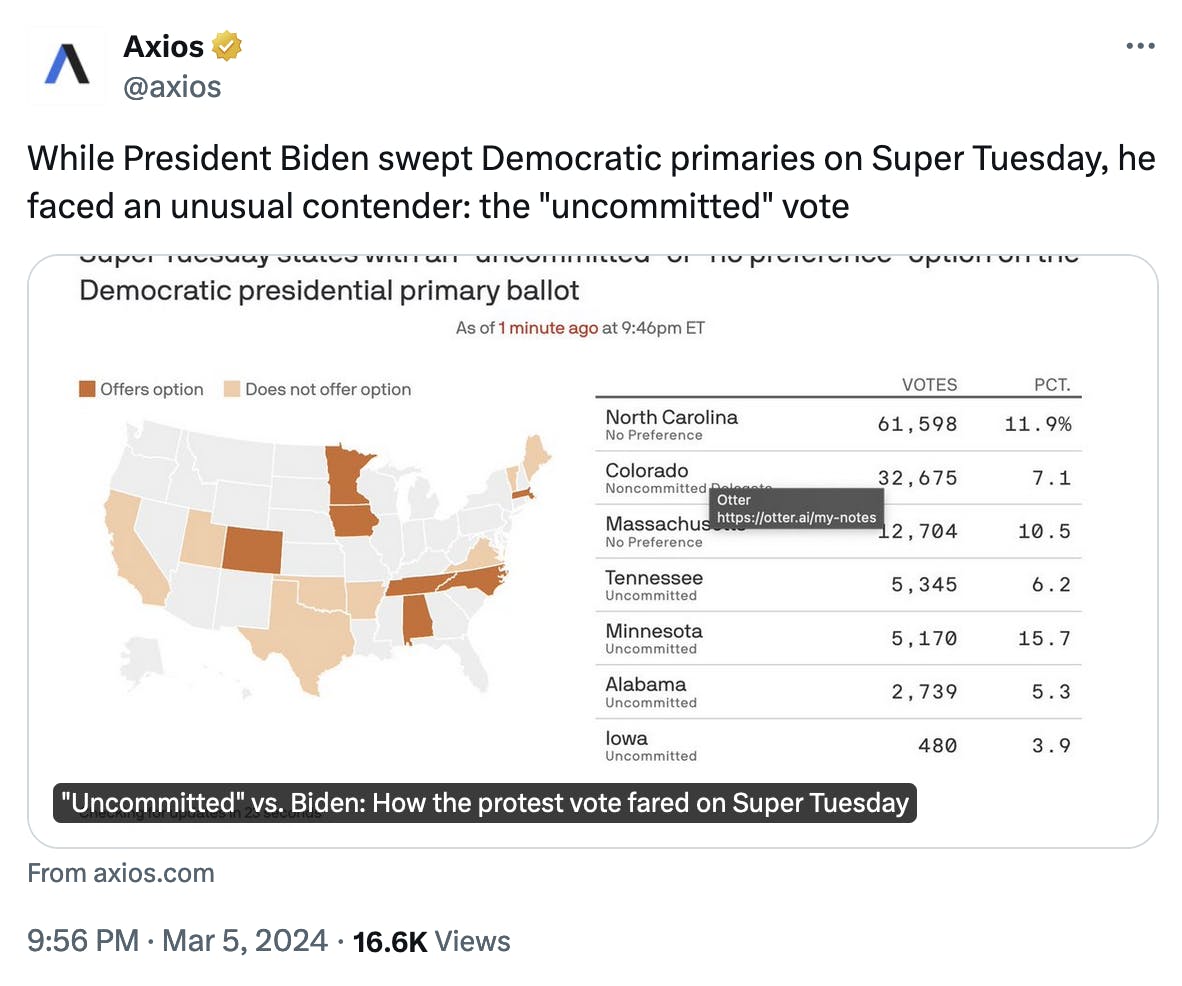This screenshot has width=1182, height=986.
Task: Open the Axios display name profile
Action: [x=163, y=46]
